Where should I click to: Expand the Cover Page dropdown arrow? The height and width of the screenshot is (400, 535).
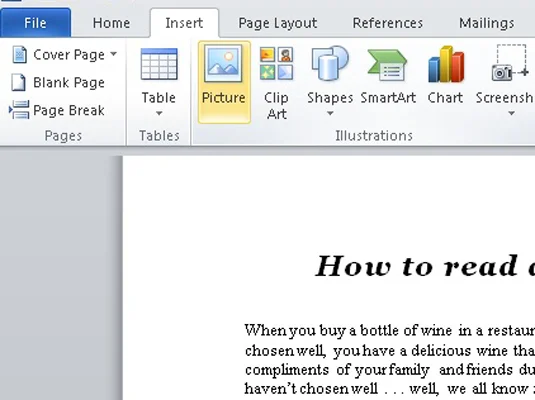pyautogui.click(x=114, y=54)
